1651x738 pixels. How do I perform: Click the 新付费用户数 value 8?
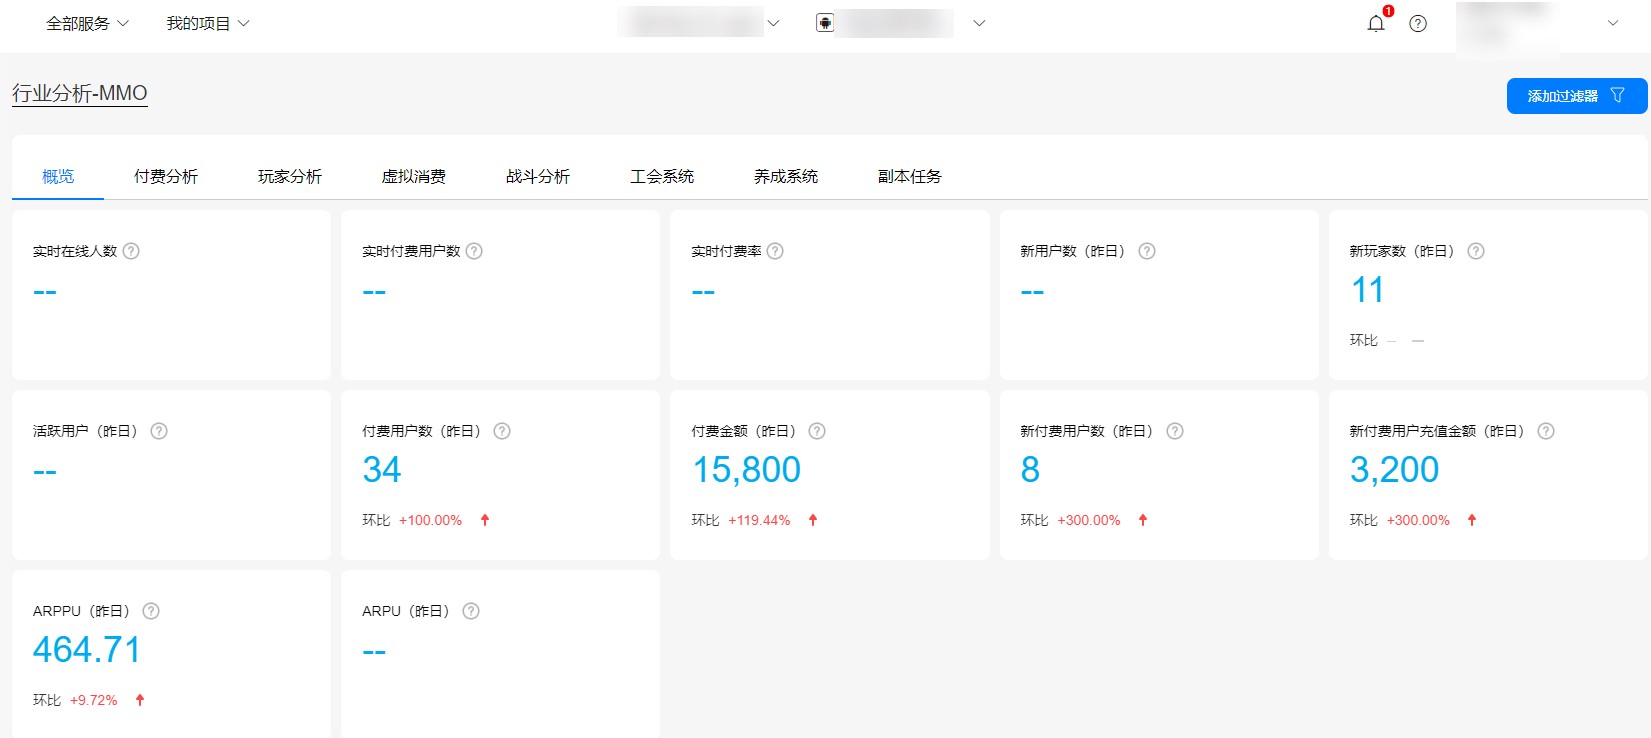click(x=1031, y=470)
